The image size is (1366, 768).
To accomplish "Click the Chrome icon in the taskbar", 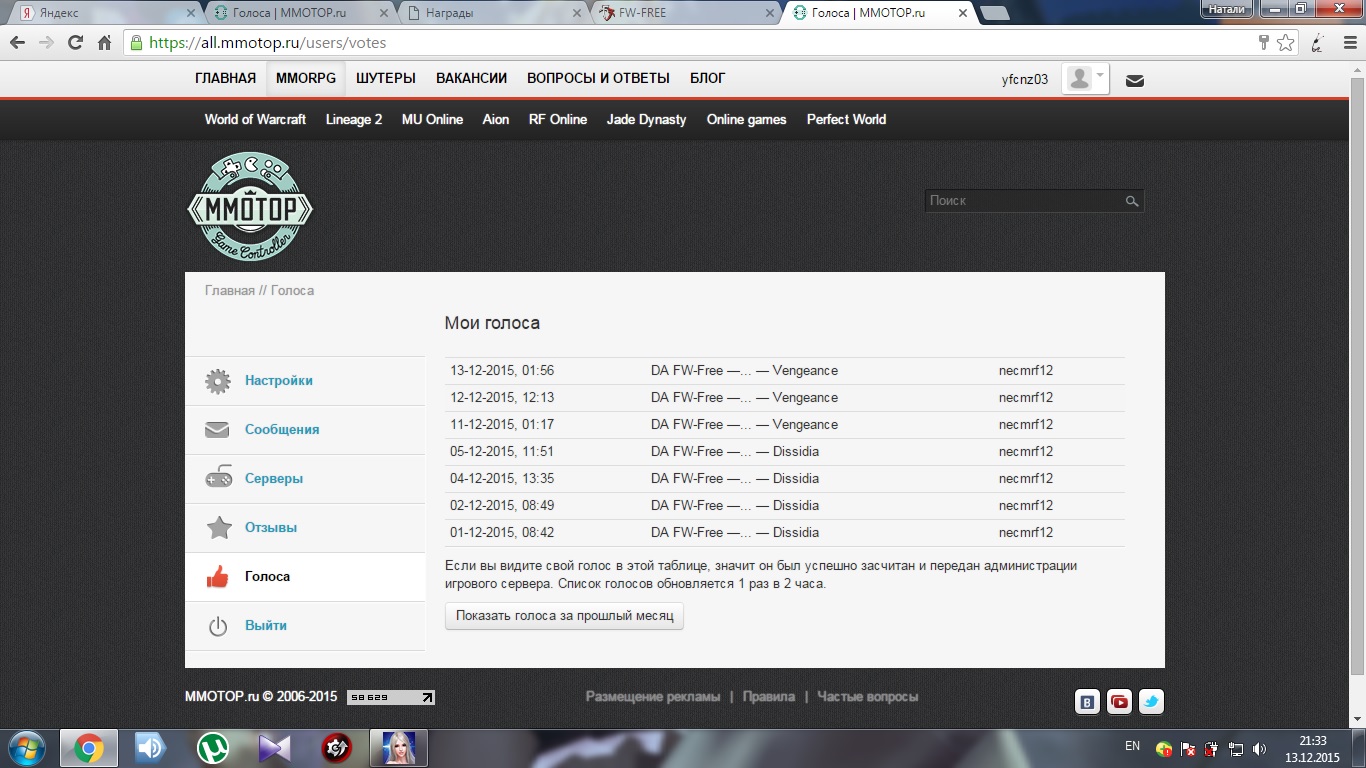I will [88, 748].
